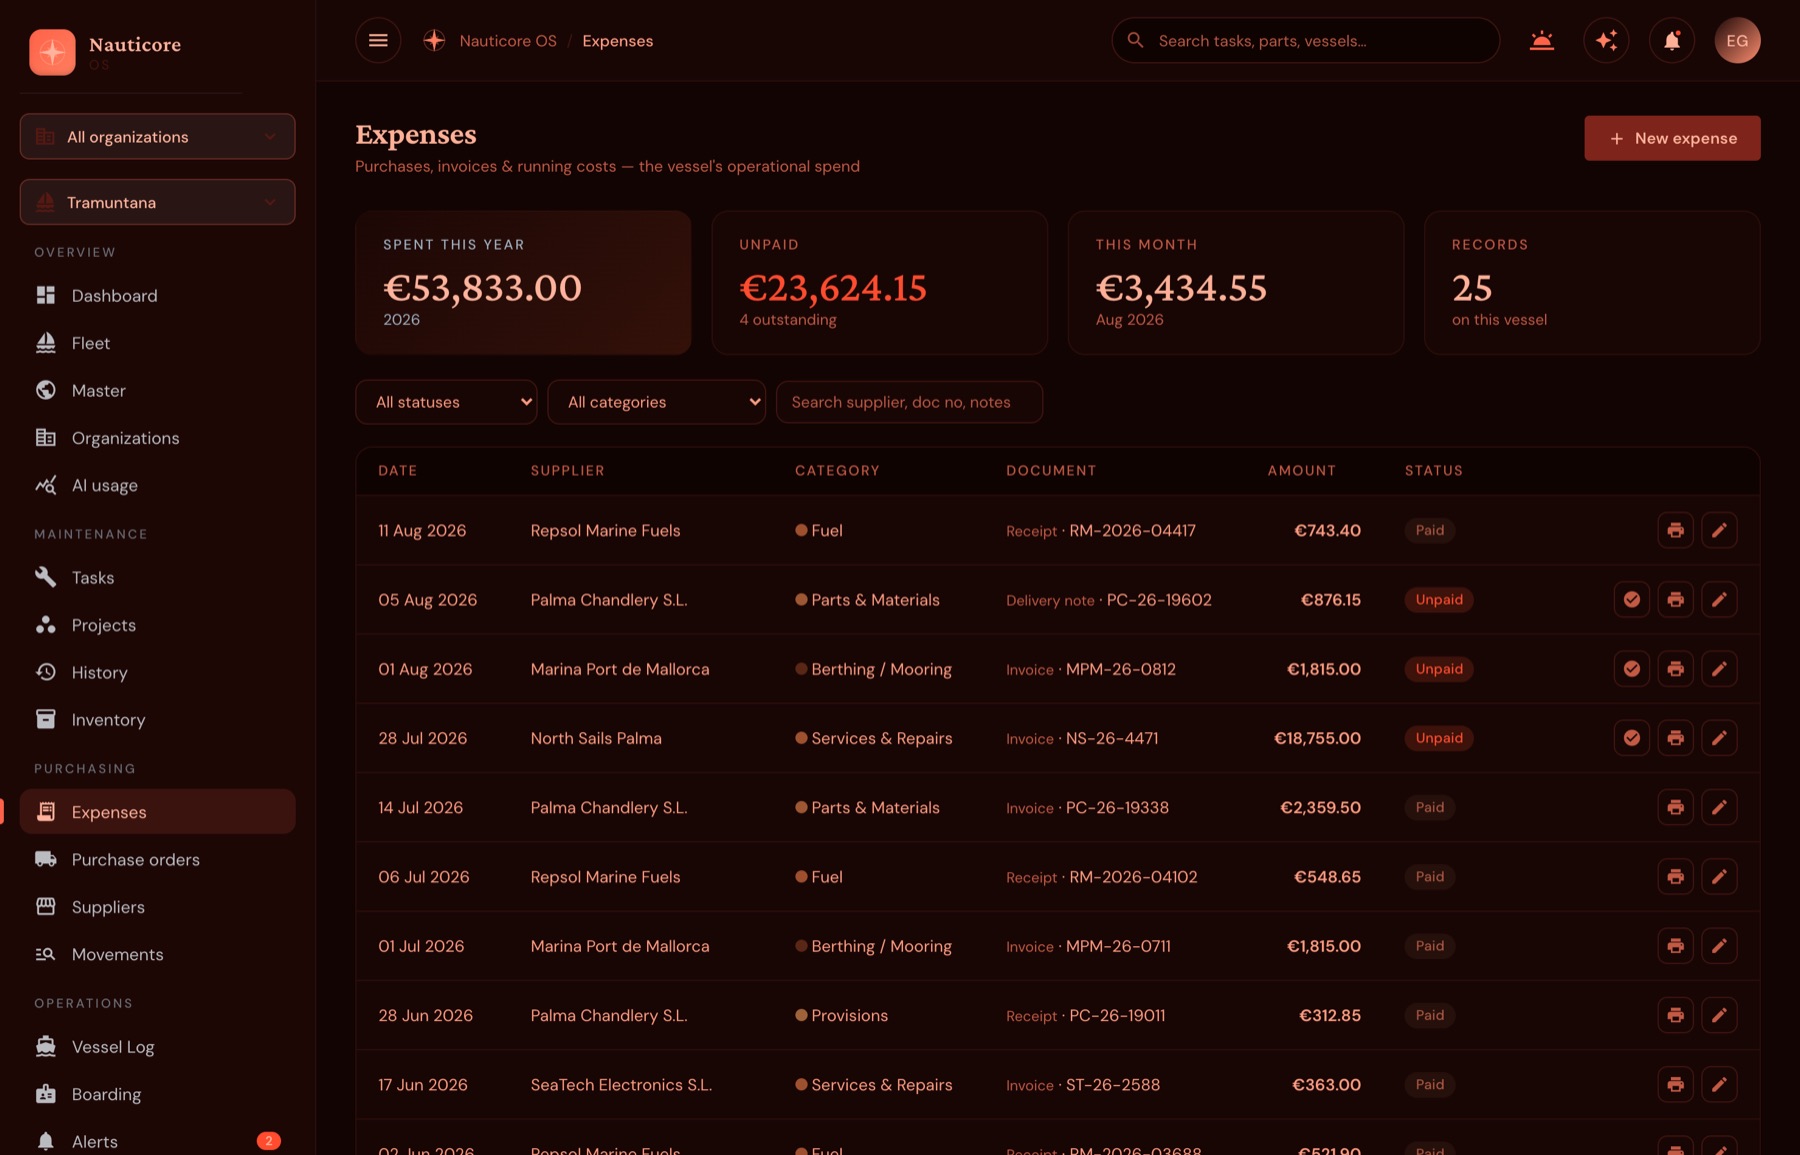Click the Amount column header

click(x=1301, y=471)
